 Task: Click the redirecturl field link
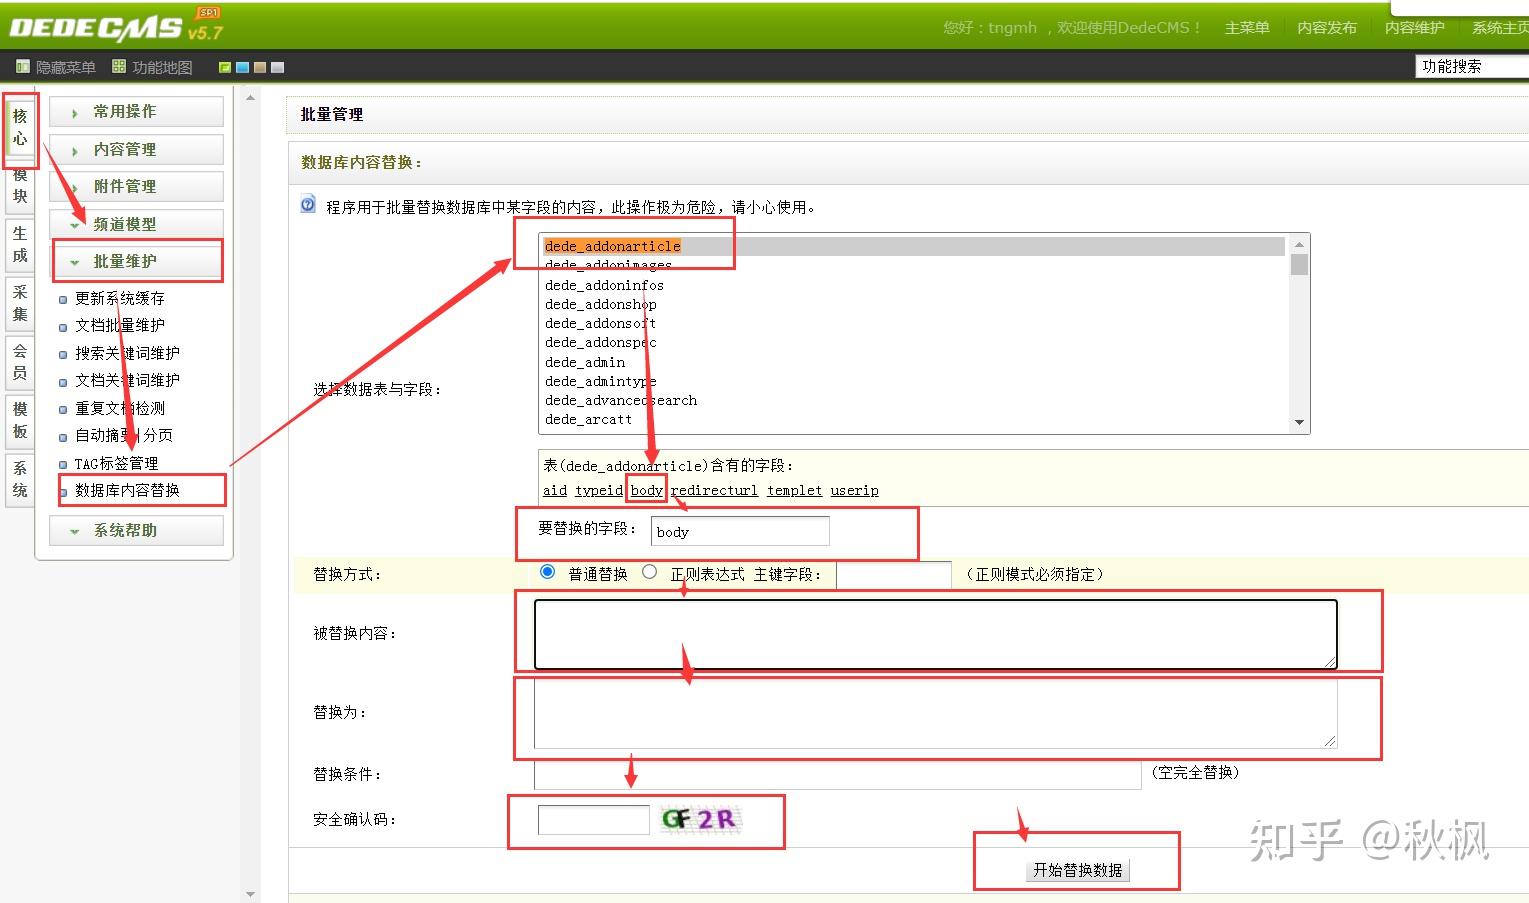[x=714, y=490]
